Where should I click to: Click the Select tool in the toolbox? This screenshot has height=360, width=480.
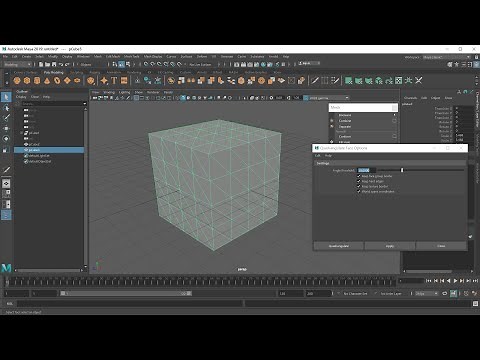click(x=6, y=97)
